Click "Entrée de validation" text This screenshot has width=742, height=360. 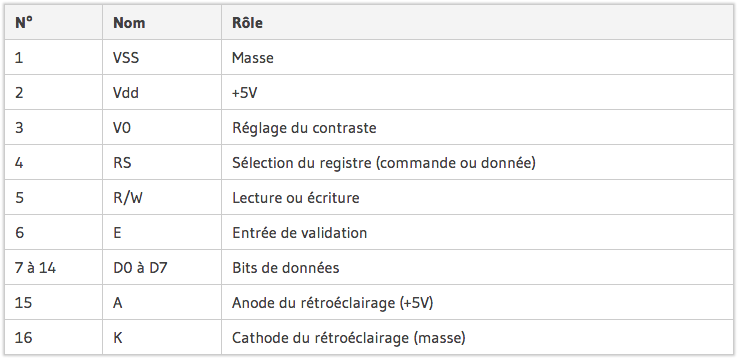coord(299,233)
